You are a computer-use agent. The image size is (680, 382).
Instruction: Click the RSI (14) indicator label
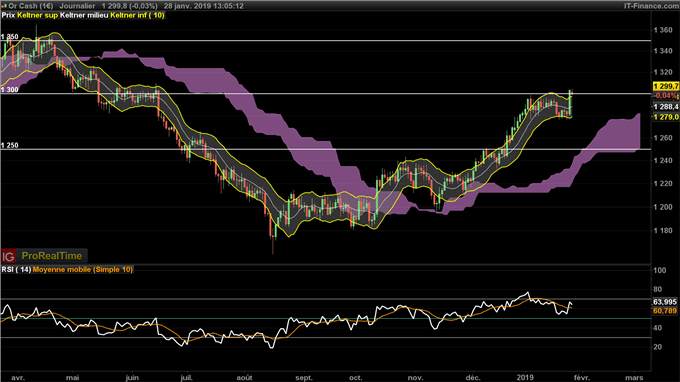coord(16,270)
